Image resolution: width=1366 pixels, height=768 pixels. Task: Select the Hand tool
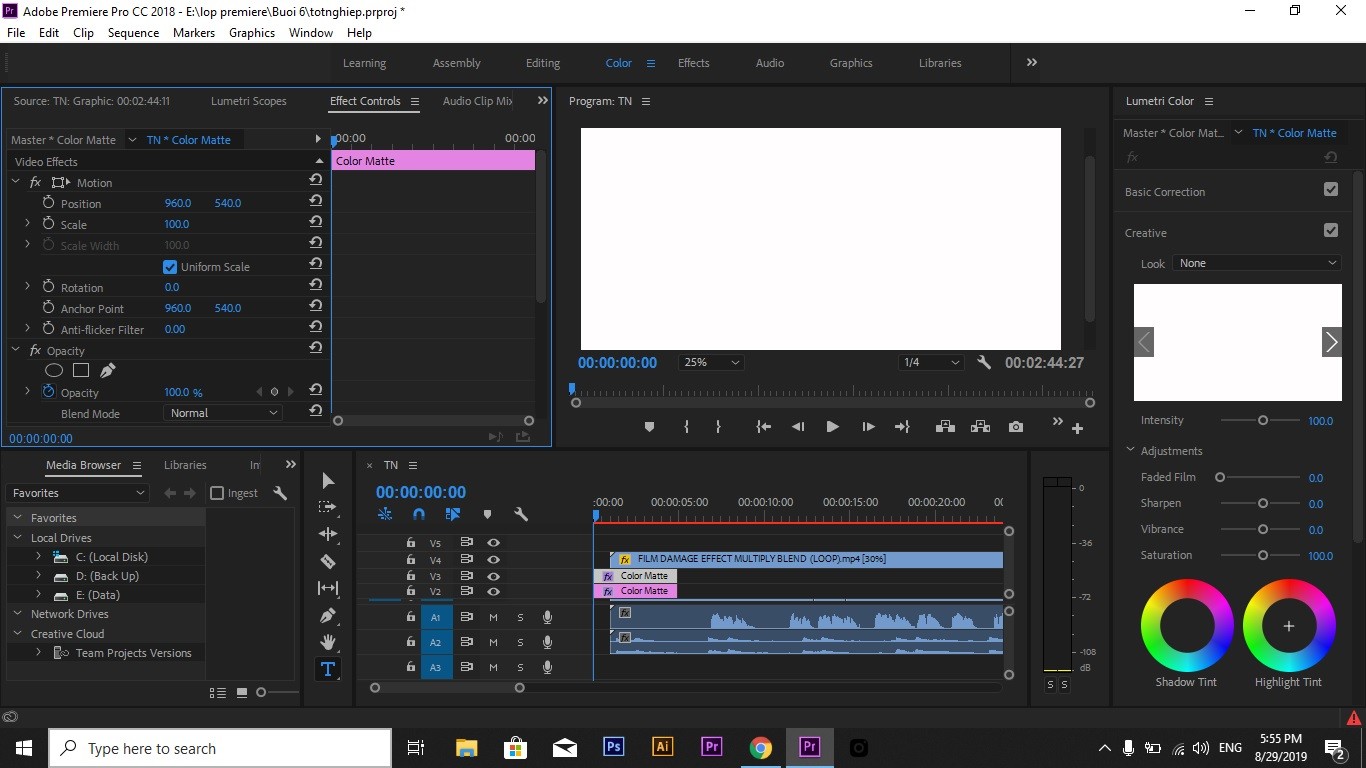[327, 642]
